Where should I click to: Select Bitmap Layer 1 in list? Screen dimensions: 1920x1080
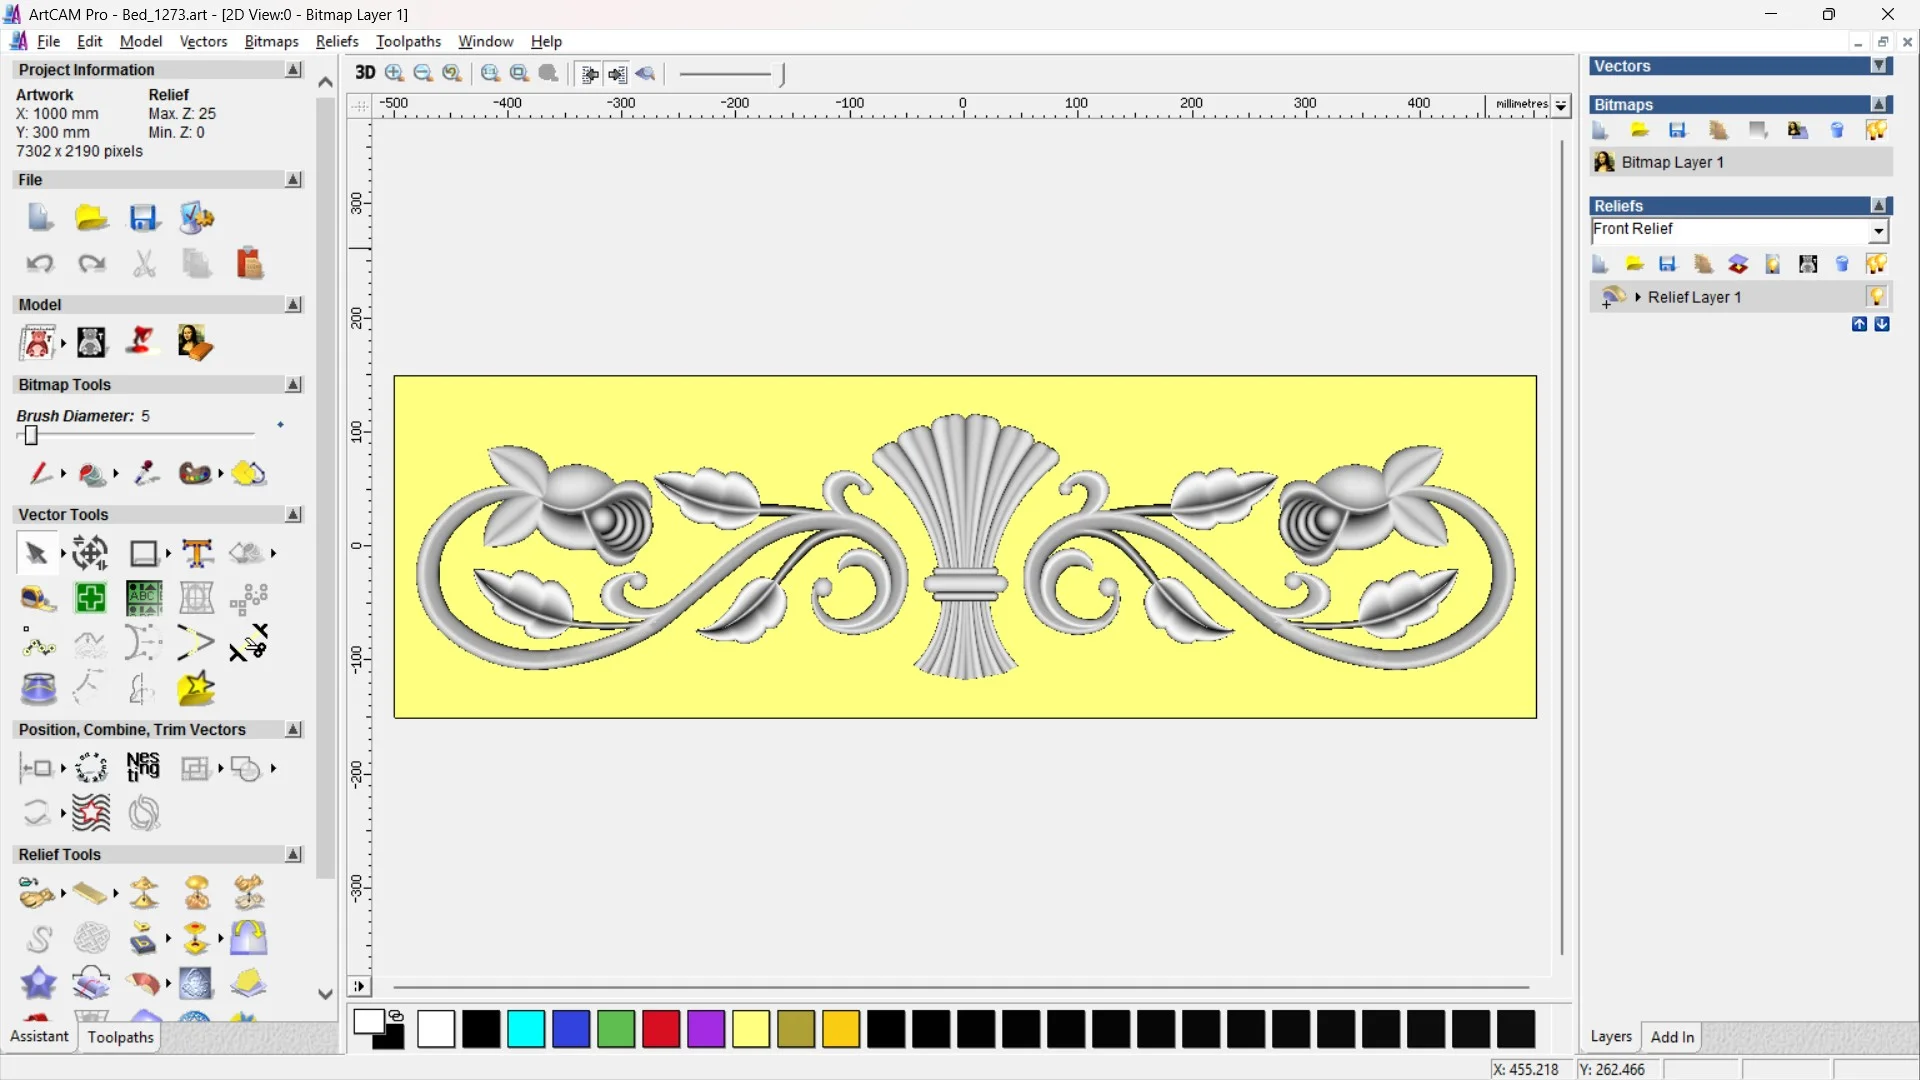pyautogui.click(x=1671, y=162)
